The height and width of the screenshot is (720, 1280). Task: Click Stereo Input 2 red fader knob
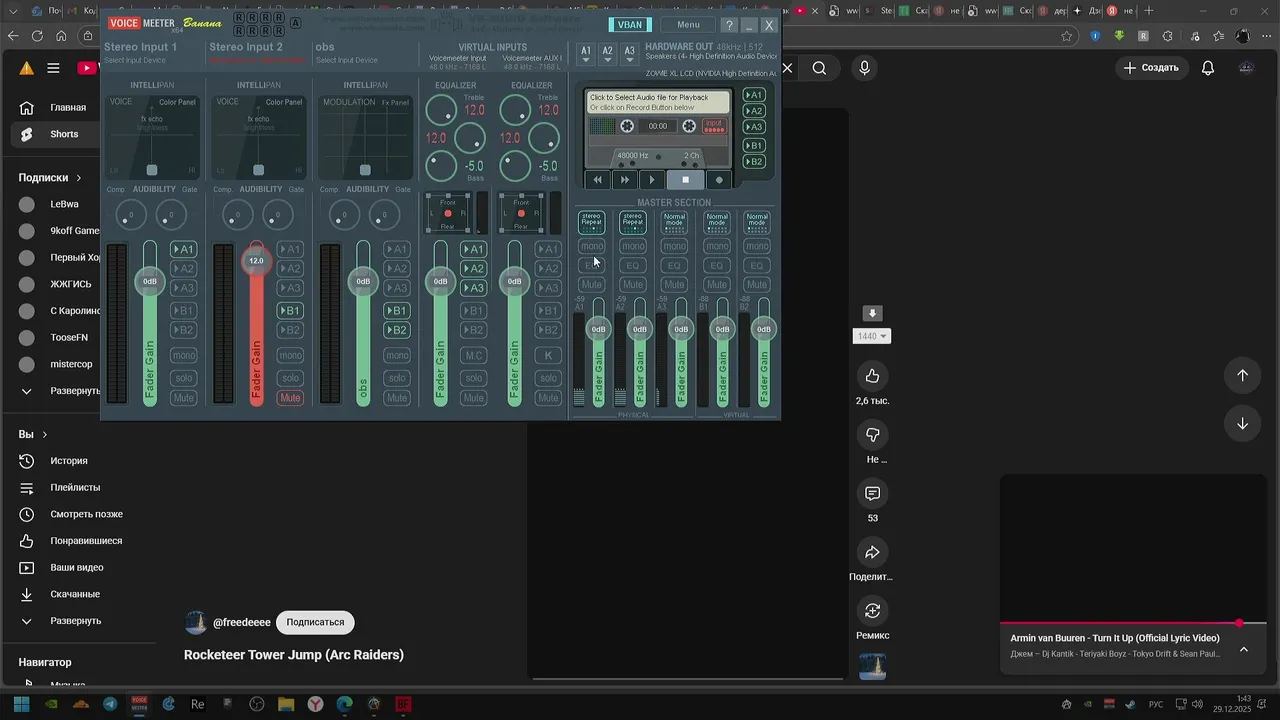(x=256, y=261)
